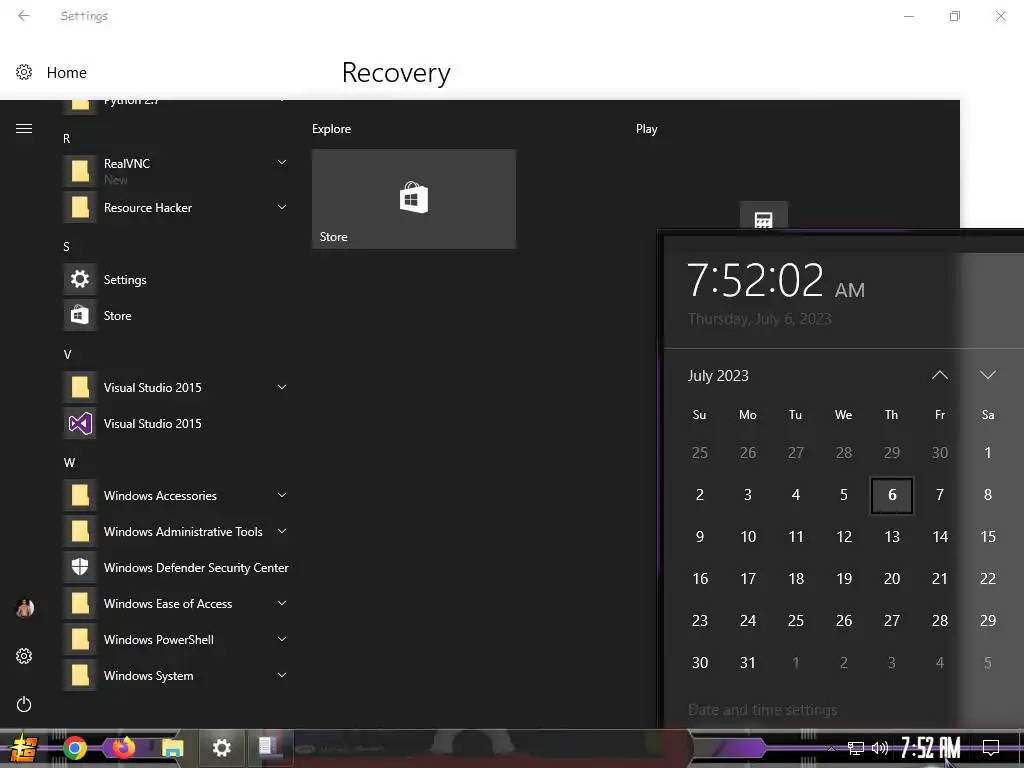Open Firefox from the taskbar
This screenshot has width=1024, height=768.
click(123, 747)
